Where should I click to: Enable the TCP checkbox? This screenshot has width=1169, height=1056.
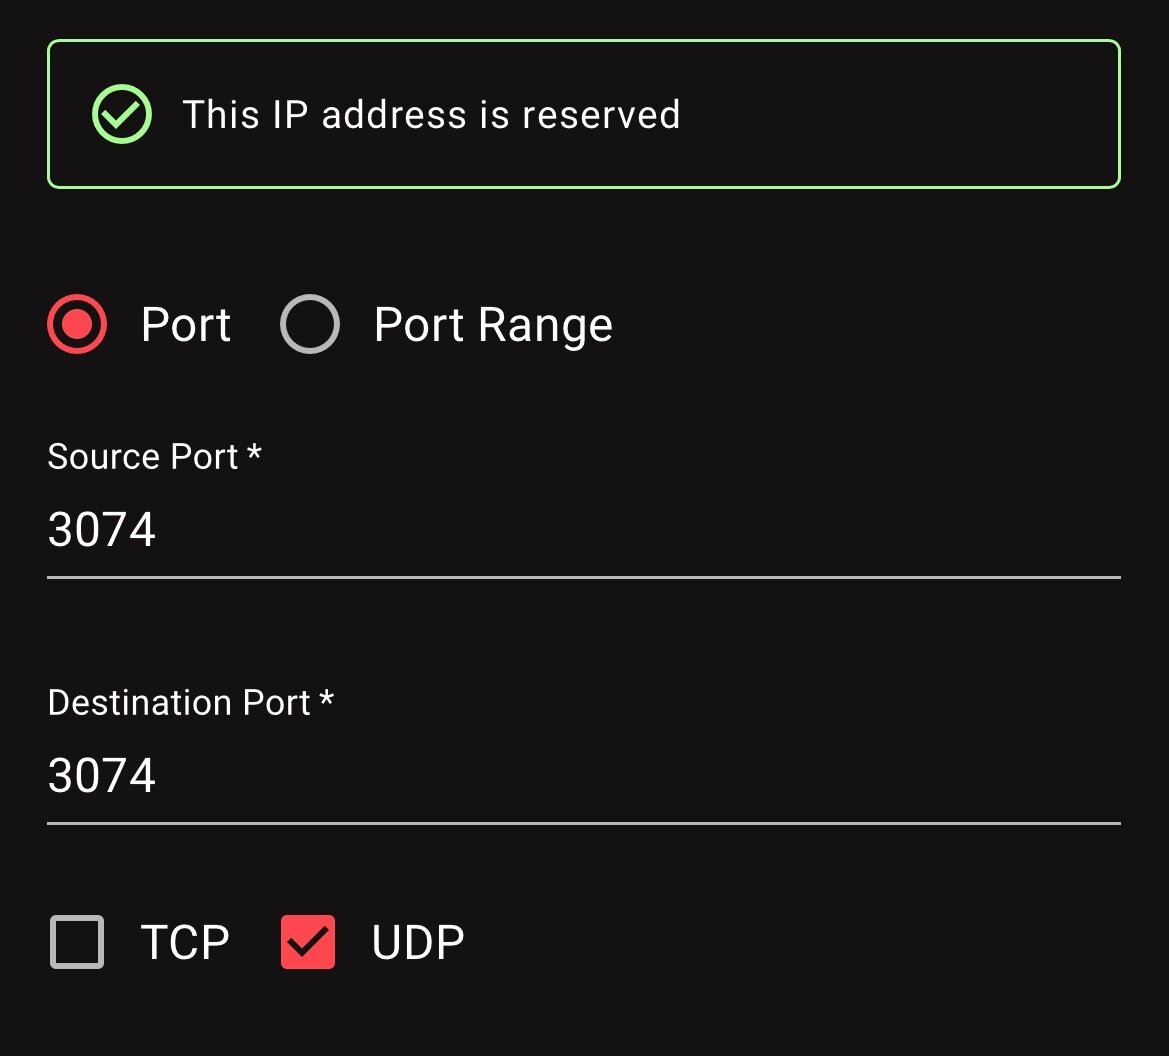77,942
